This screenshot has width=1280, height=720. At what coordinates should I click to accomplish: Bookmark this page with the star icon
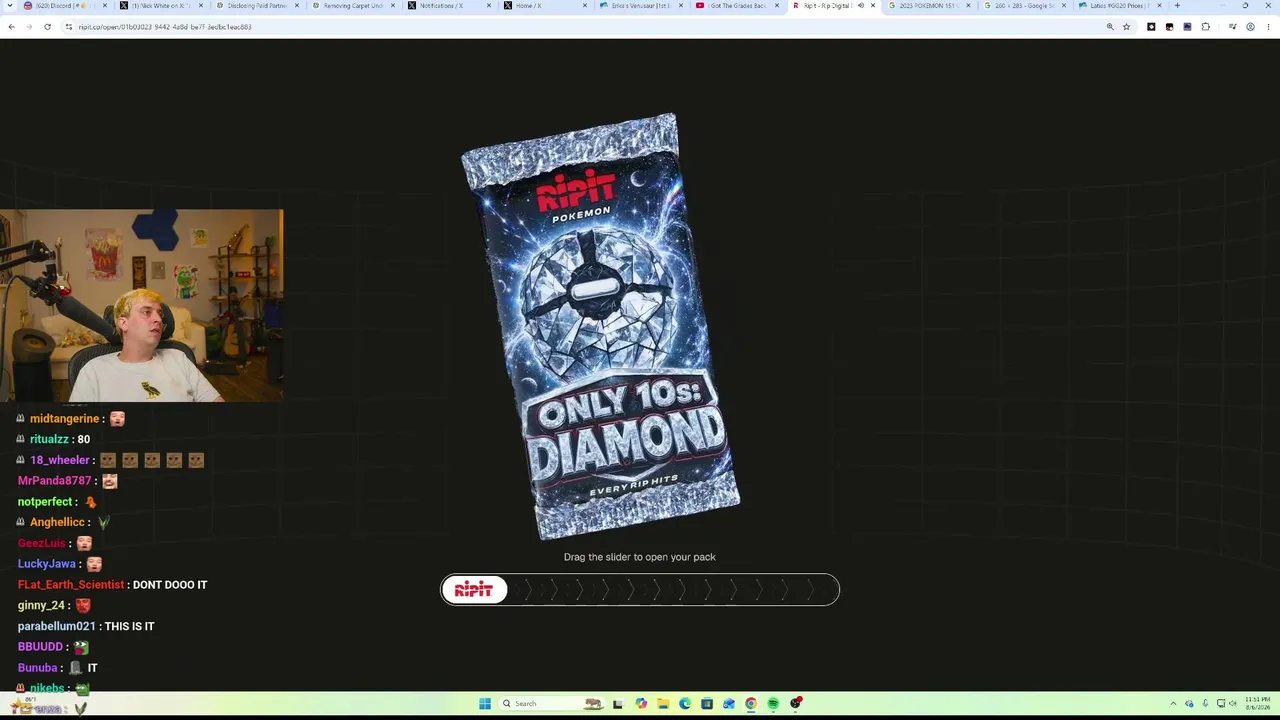click(x=1126, y=27)
